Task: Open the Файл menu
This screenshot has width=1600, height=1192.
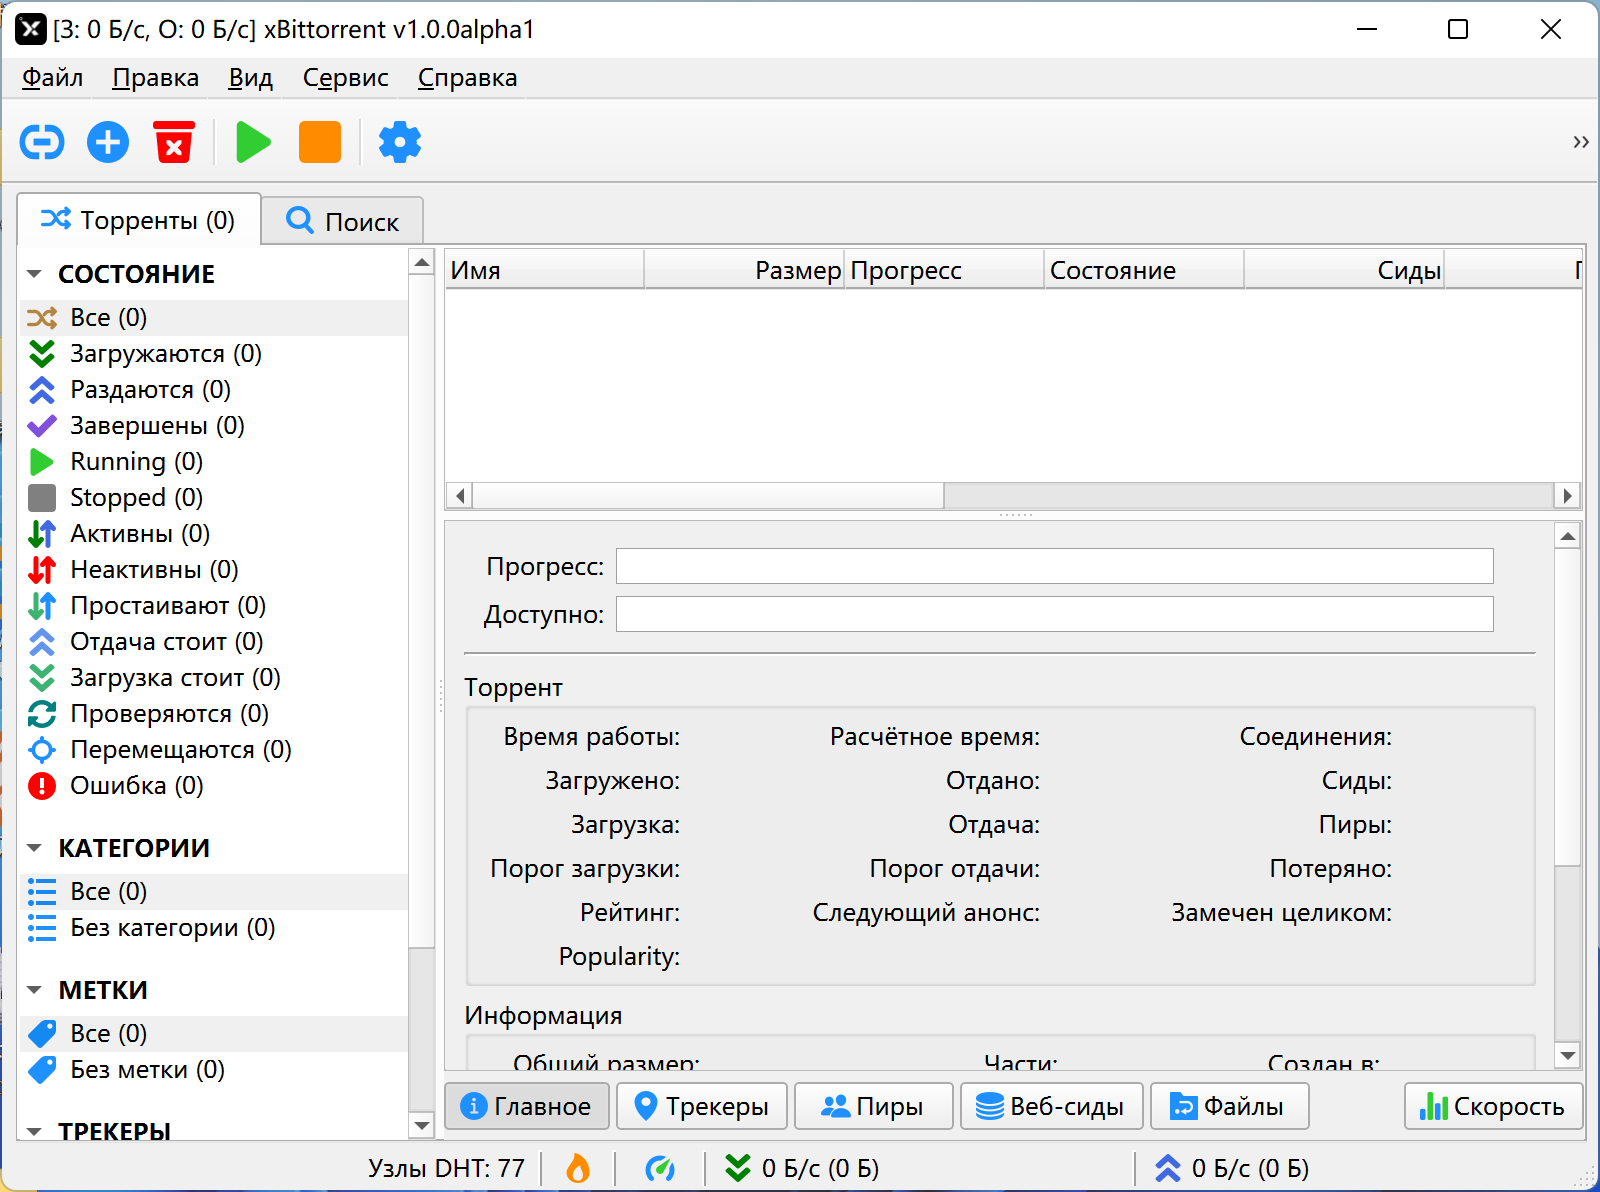Action: [52, 78]
